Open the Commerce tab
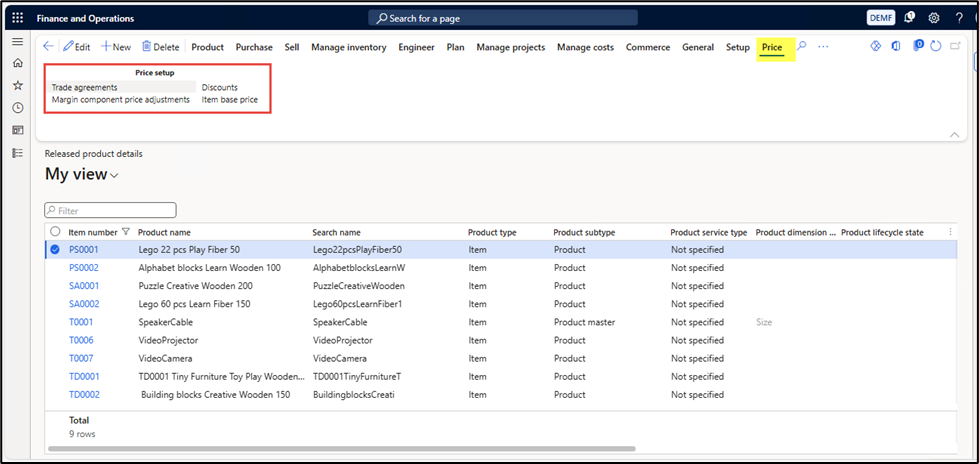The height and width of the screenshot is (464, 979). pyautogui.click(x=648, y=47)
